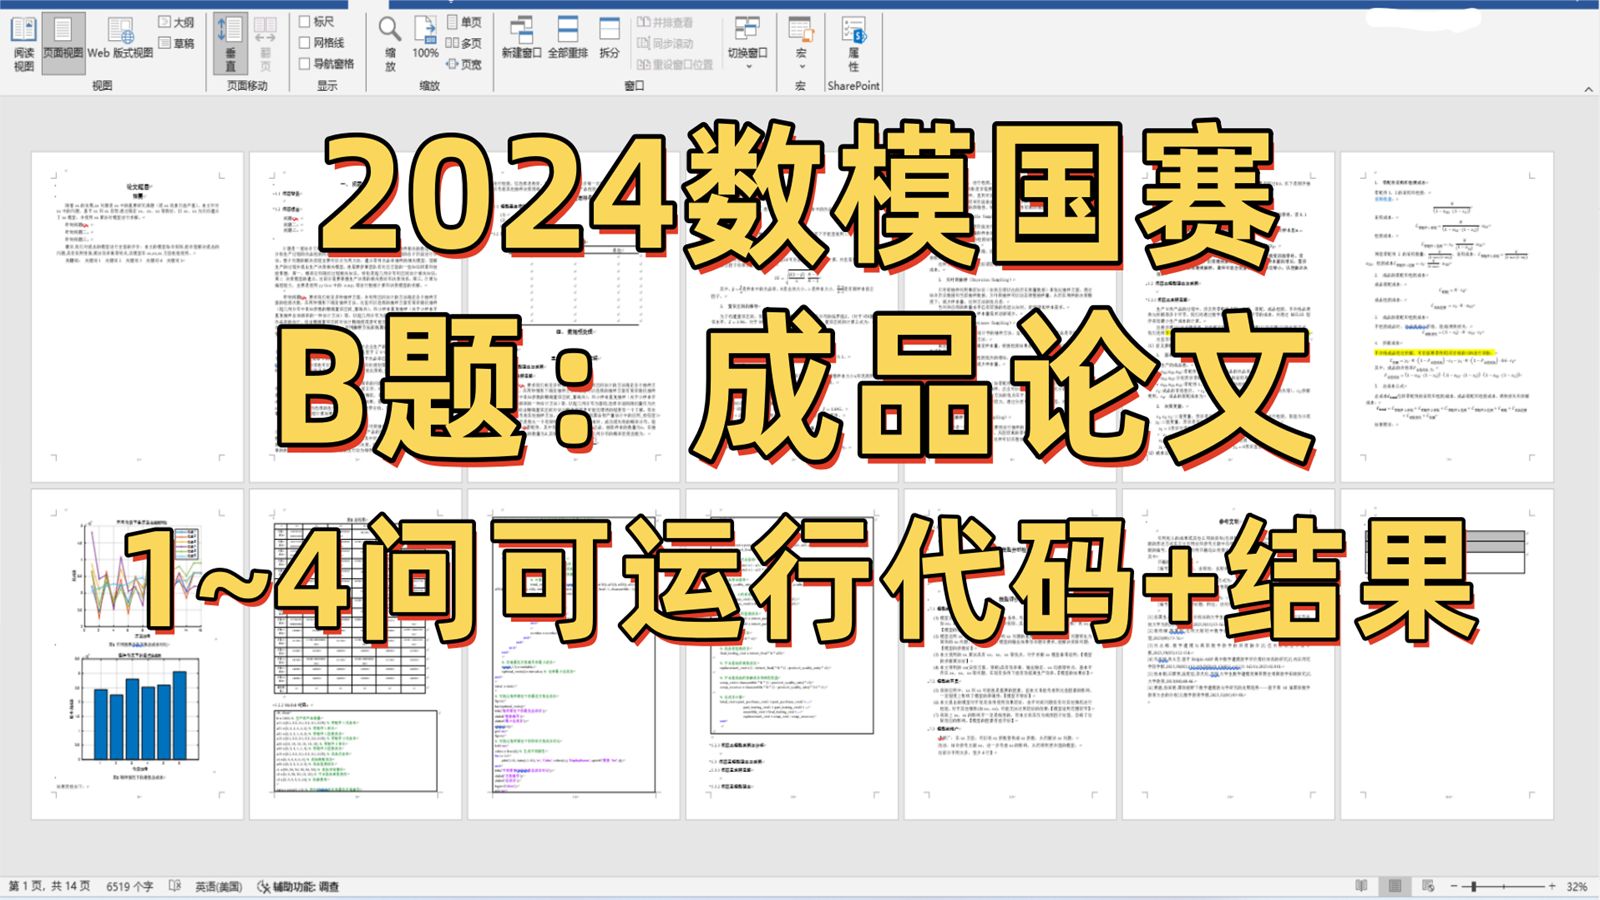Viewport: 1600px width, 900px height.
Task: Click page count '第 1 页, 共 14 页'
Action: pos(49,887)
